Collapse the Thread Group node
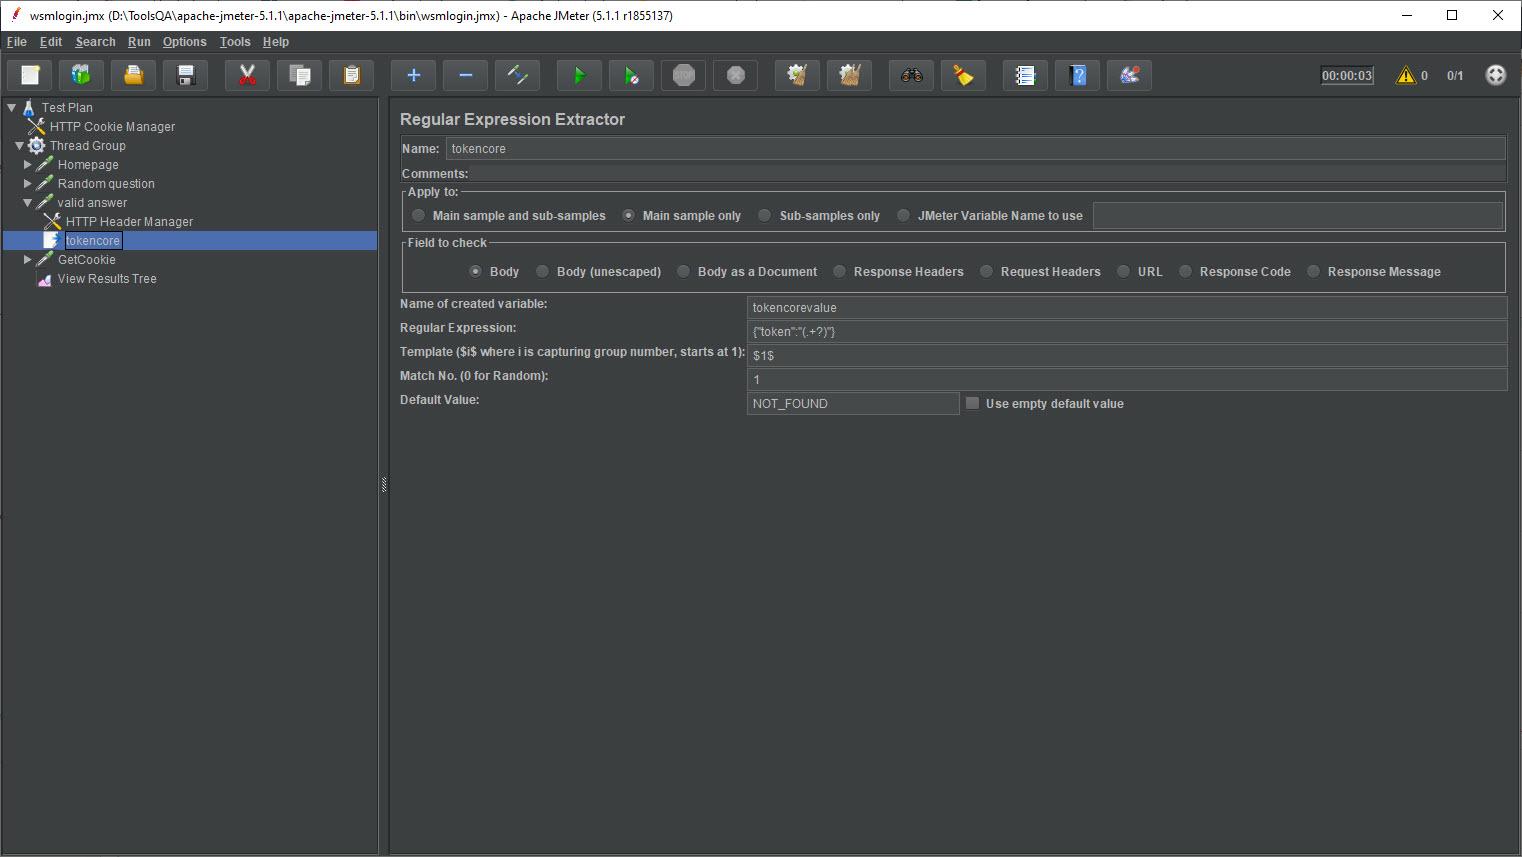The width and height of the screenshot is (1522, 857). (x=19, y=146)
